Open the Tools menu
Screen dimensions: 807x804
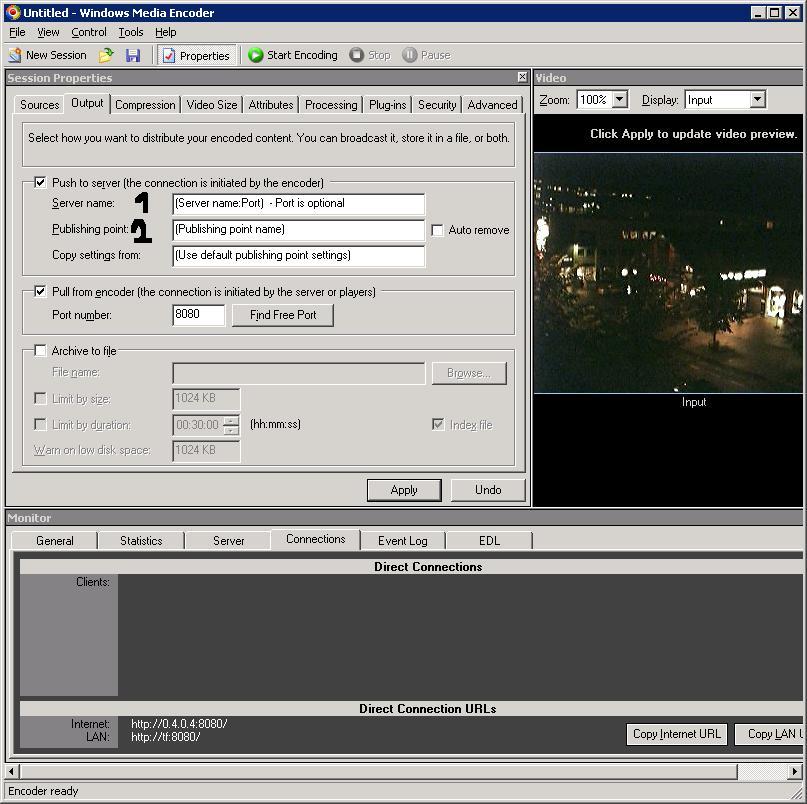131,32
